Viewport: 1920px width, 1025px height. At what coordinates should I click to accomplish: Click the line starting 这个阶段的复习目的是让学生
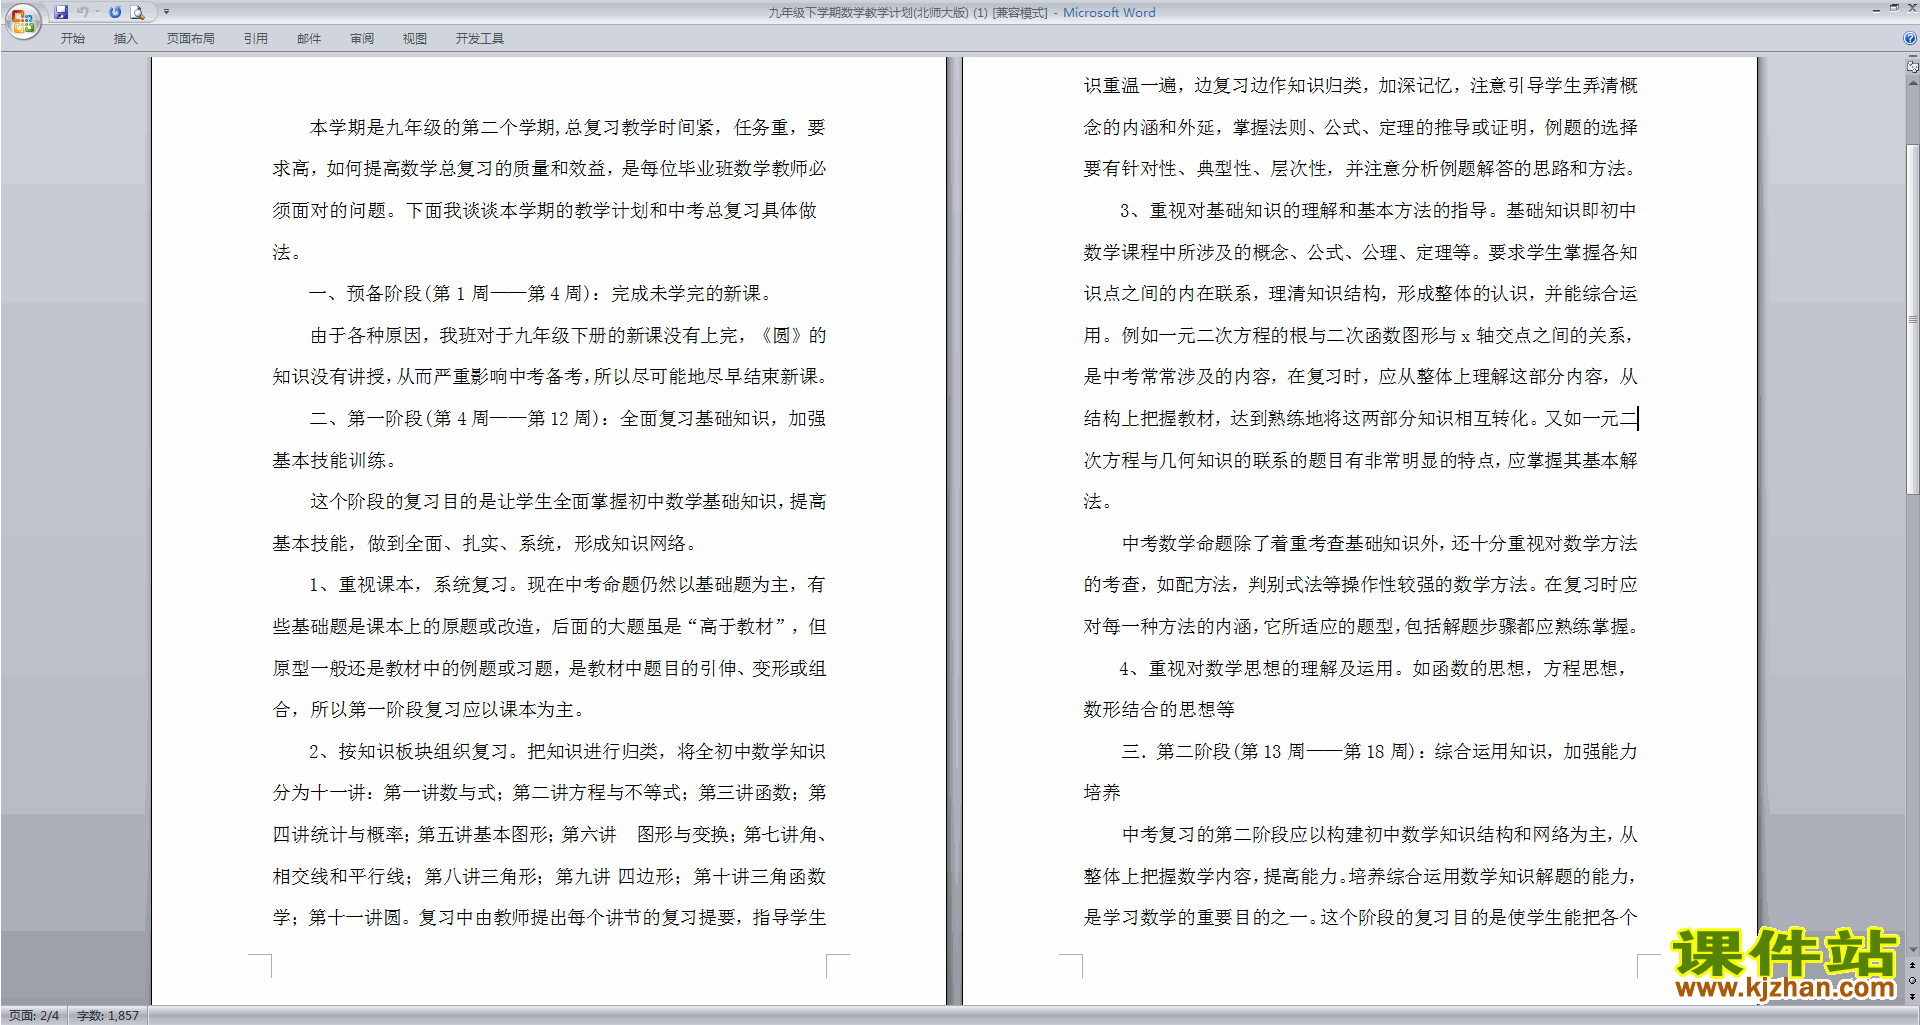click(567, 501)
